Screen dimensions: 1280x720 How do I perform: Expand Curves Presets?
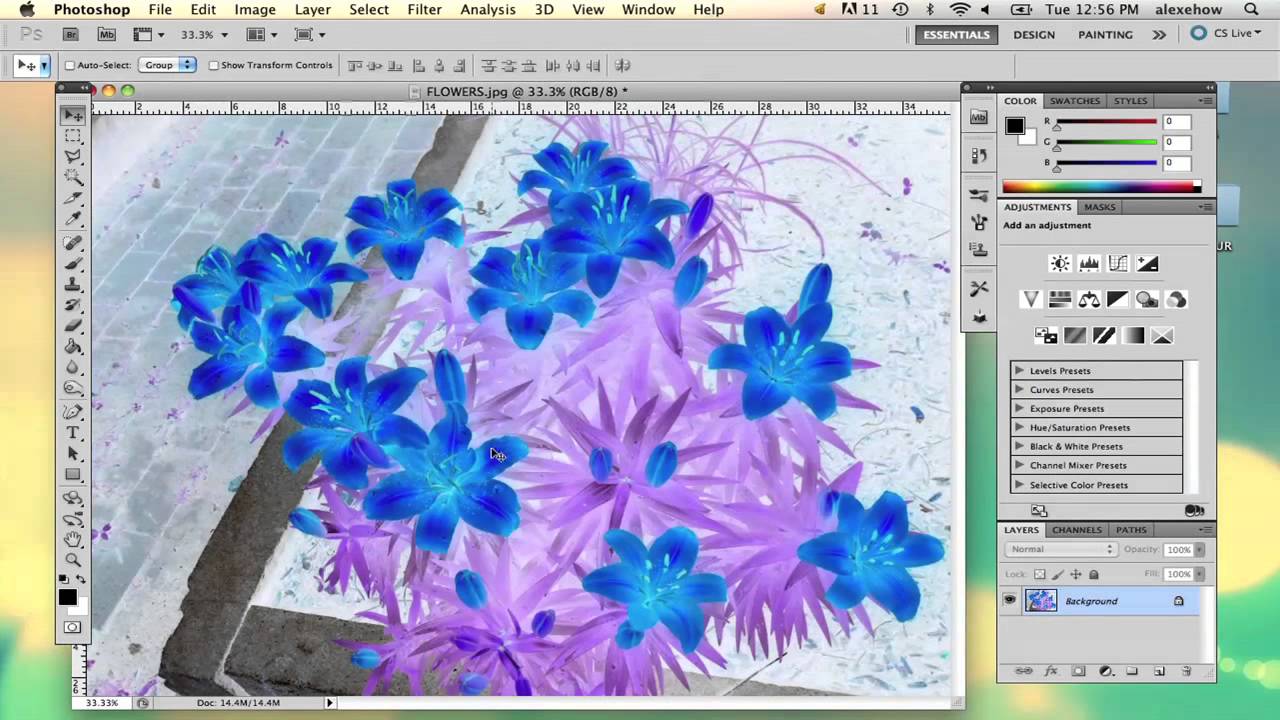1019,390
